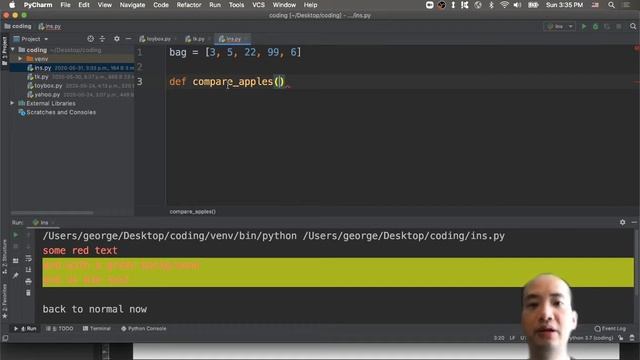The height and width of the screenshot is (360, 640).
Task: Click the python interpreter path in Run output
Action: [x=169, y=236]
